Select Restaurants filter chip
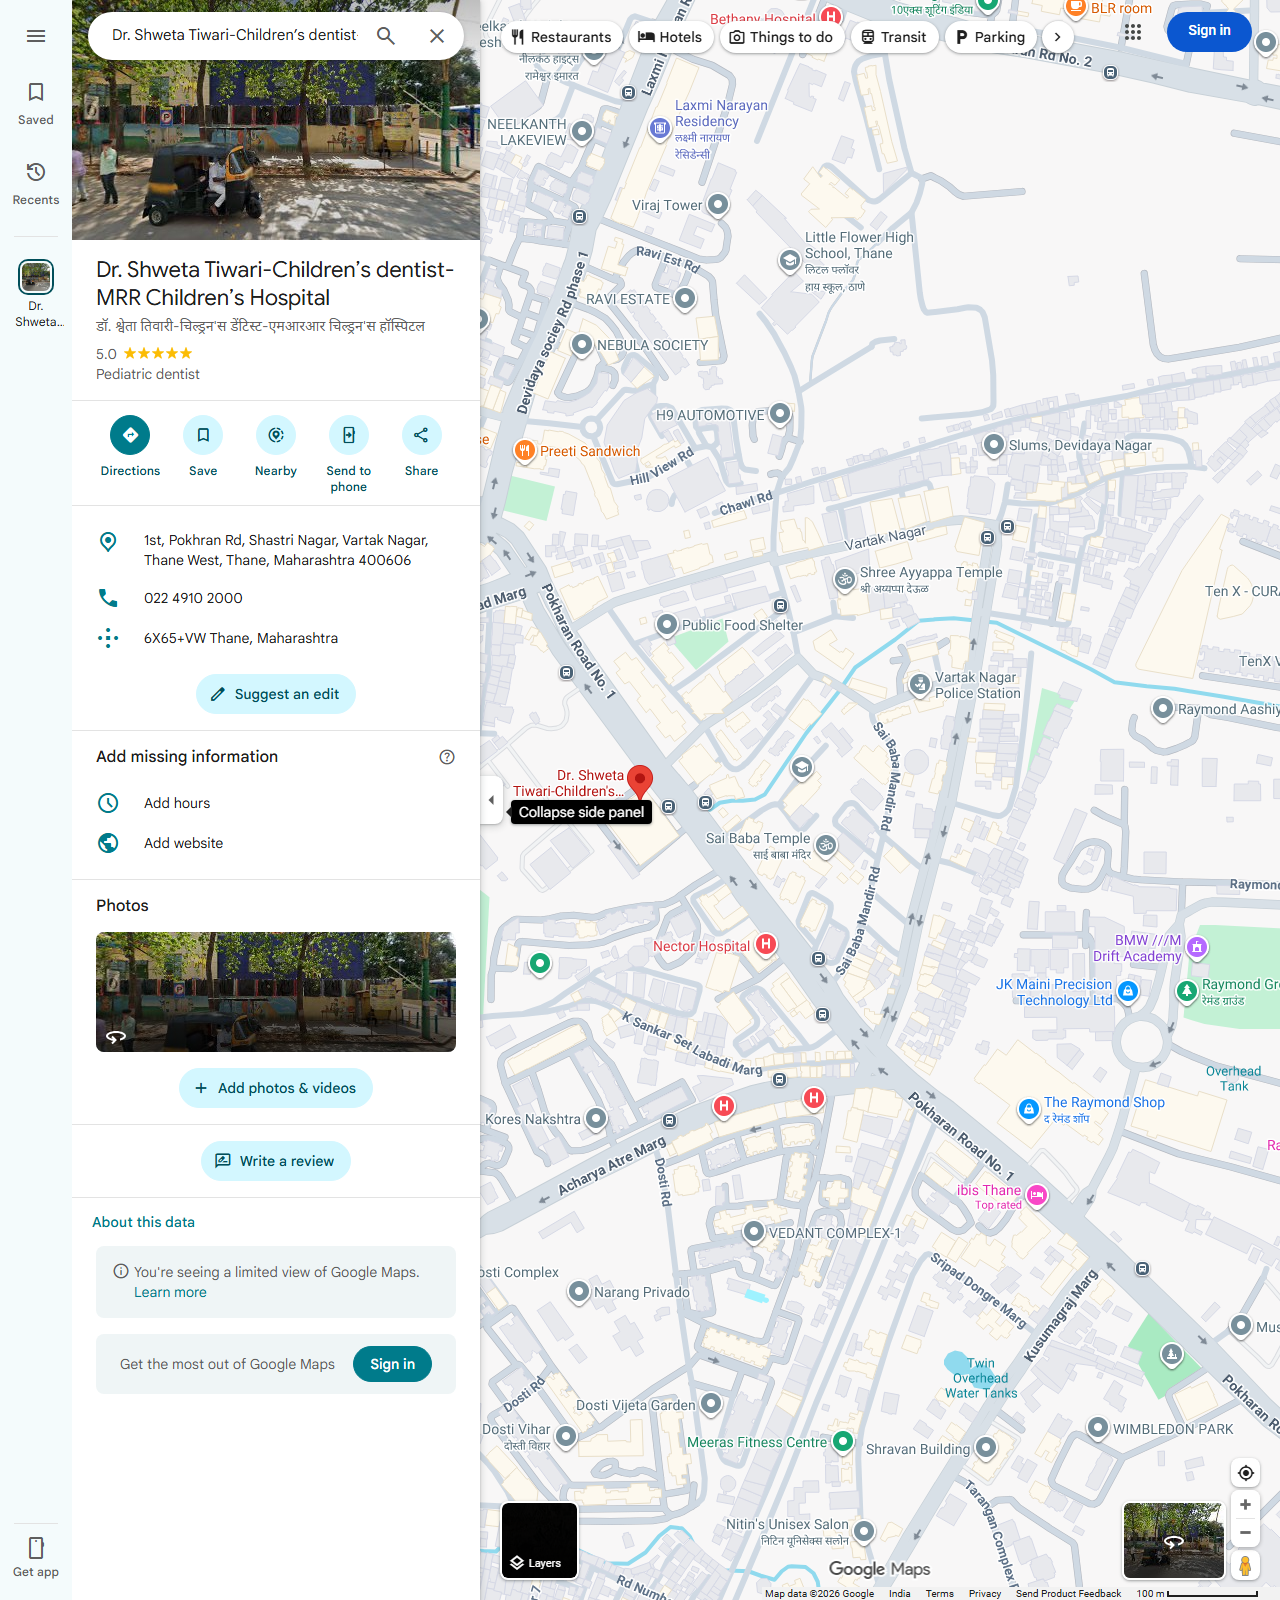 tap(560, 37)
